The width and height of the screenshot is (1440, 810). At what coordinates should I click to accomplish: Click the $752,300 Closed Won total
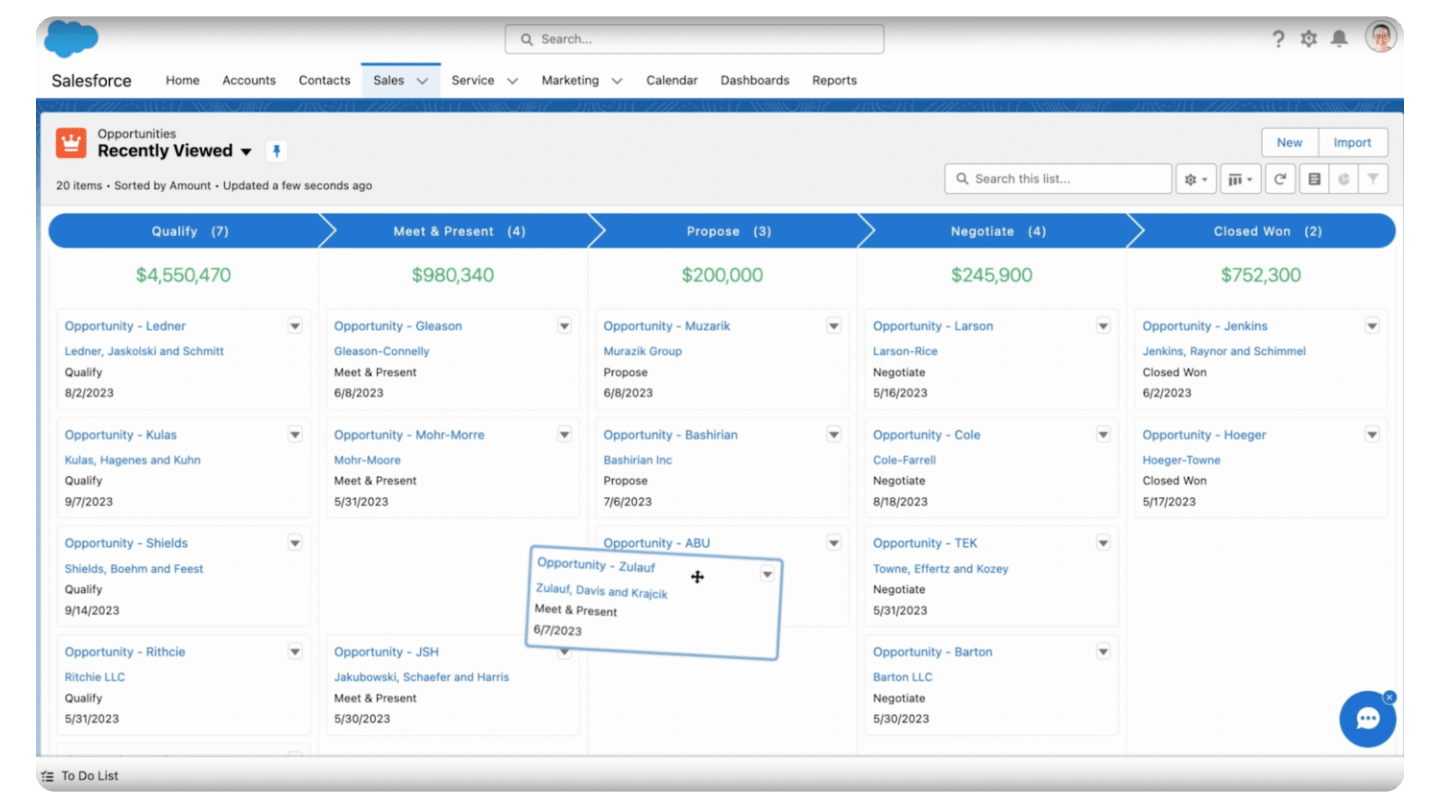coord(1261,275)
